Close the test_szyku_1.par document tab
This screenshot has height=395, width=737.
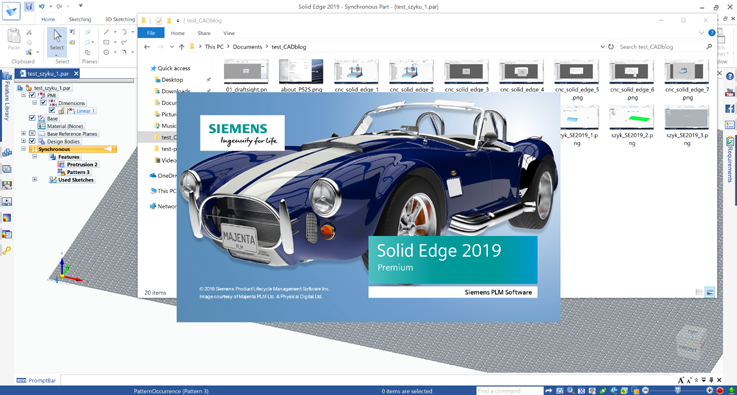pyautogui.click(x=76, y=73)
